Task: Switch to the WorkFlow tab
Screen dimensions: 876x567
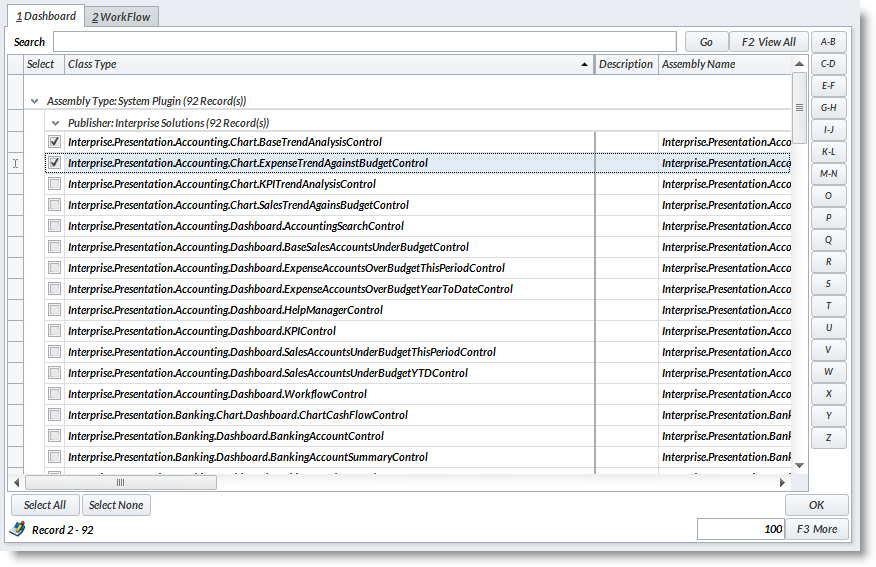Action: (120, 17)
